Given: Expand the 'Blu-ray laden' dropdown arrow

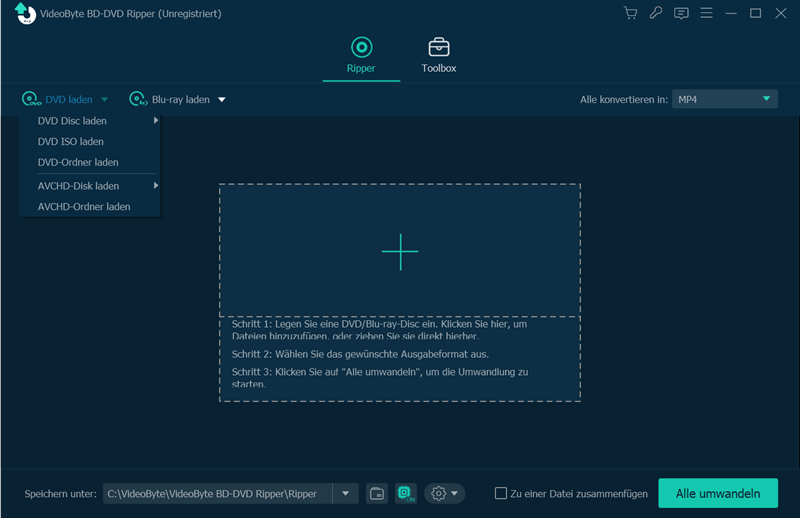Looking at the screenshot, I should coord(222,100).
